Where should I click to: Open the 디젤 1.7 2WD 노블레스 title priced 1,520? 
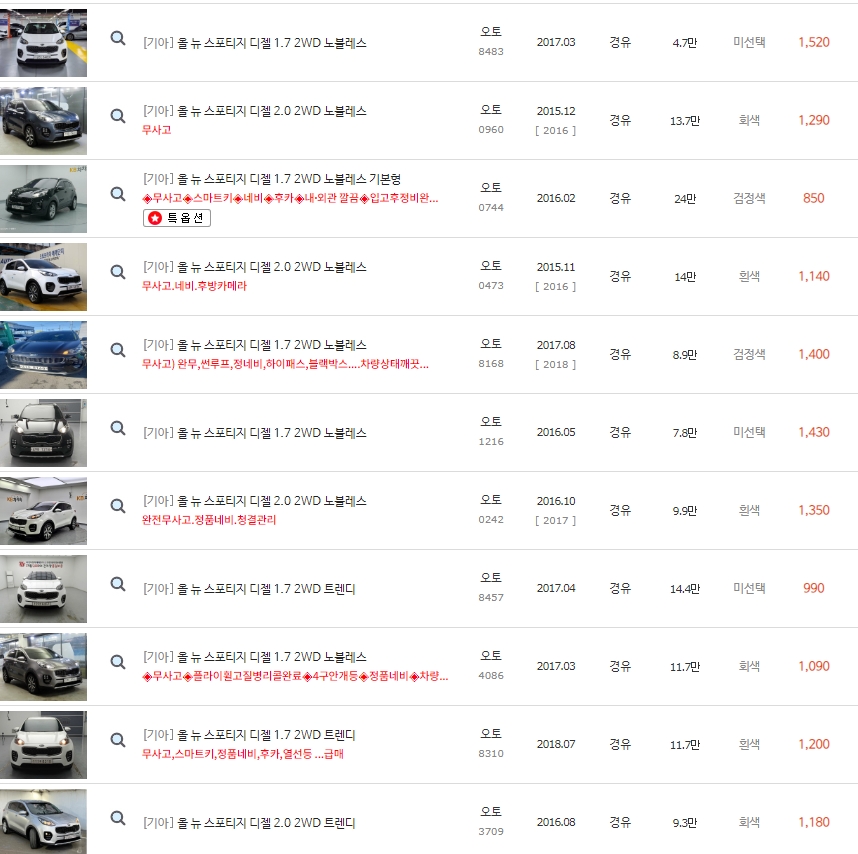[254, 43]
